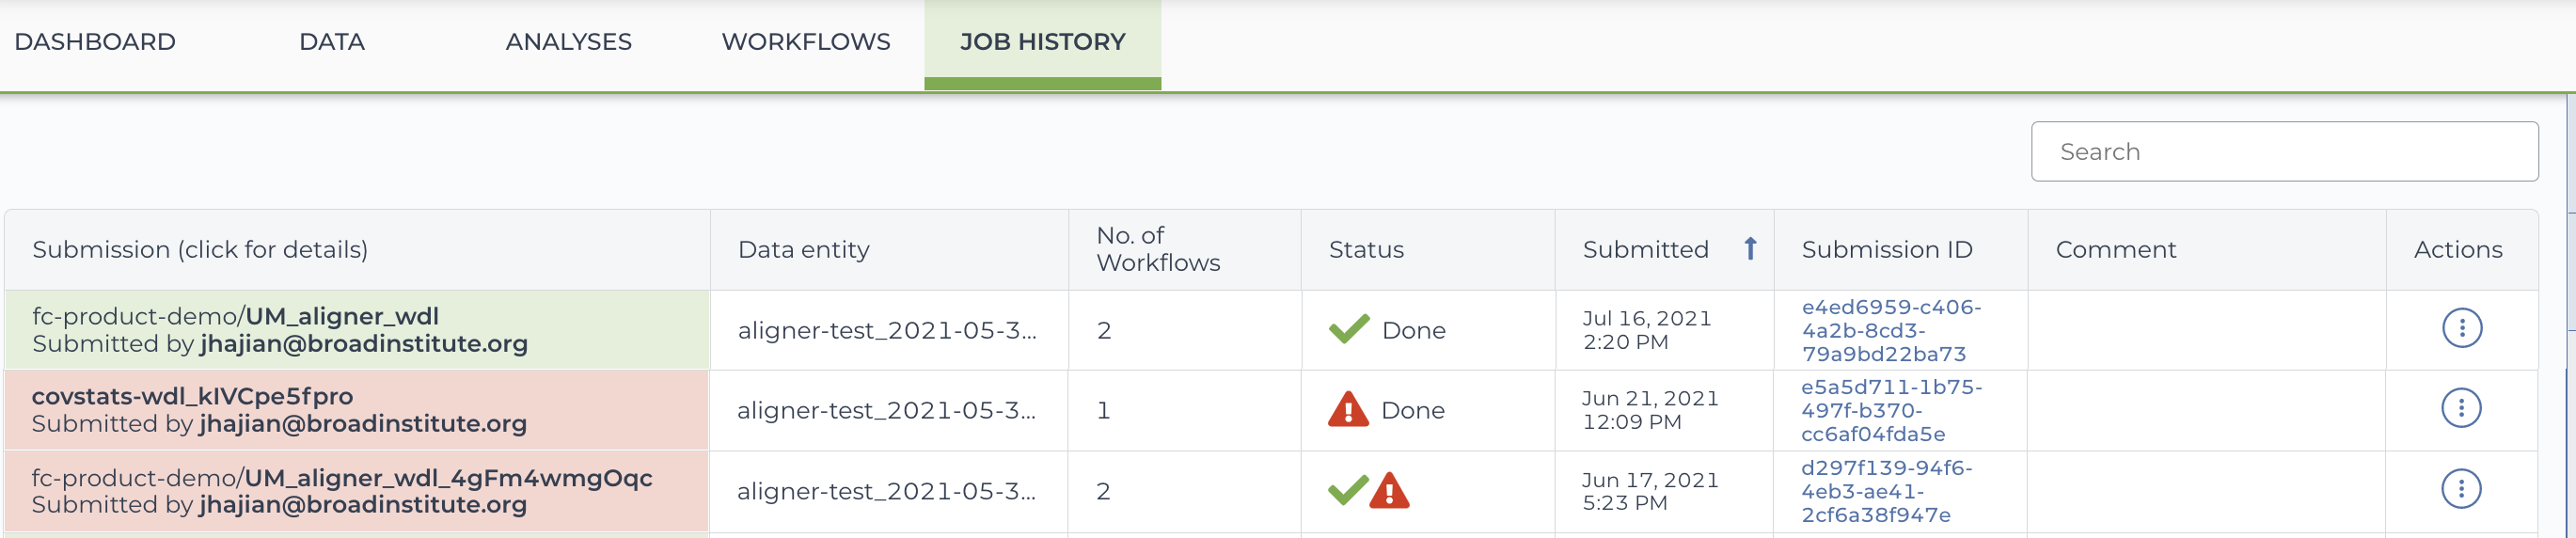This screenshot has height=538, width=2576.
Task: Open fc-product-demo/UM_aligner_wdl submission details
Action: (235, 316)
